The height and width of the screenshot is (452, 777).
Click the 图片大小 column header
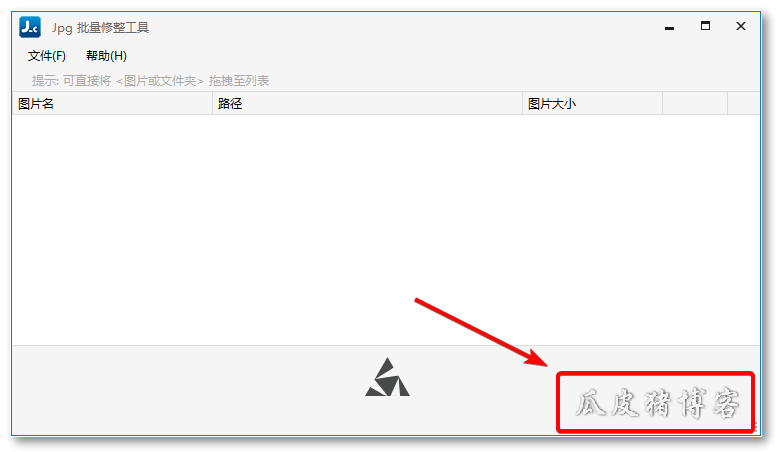592,104
